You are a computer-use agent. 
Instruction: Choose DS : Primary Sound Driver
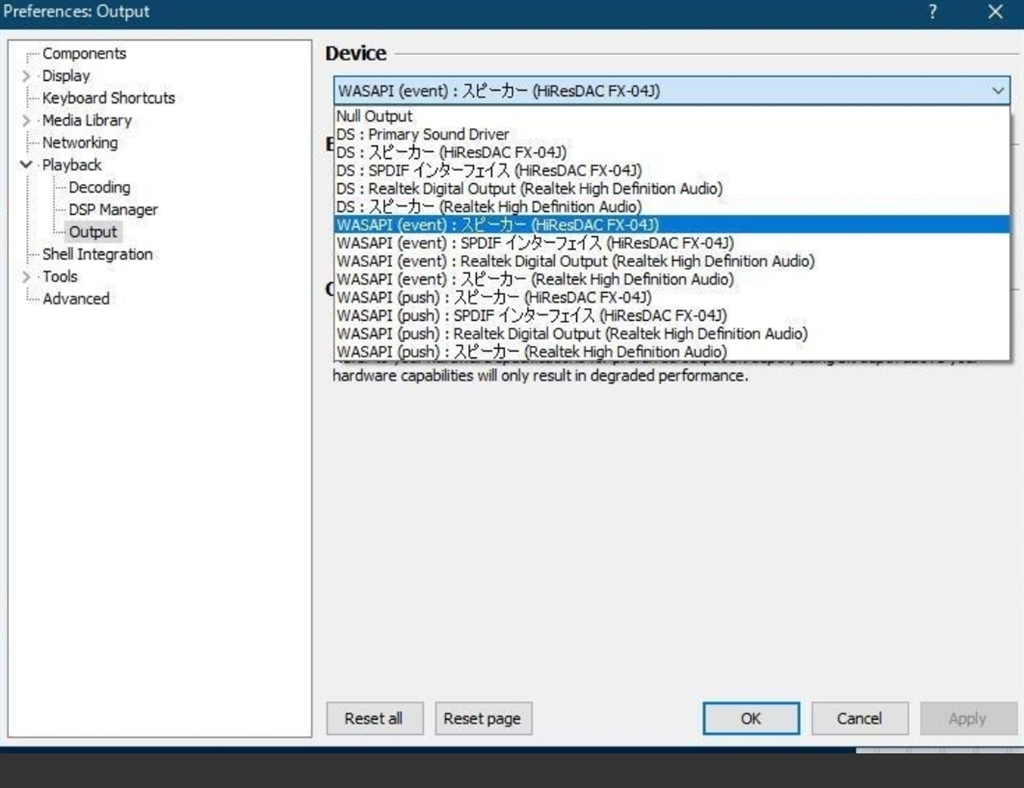pos(671,134)
